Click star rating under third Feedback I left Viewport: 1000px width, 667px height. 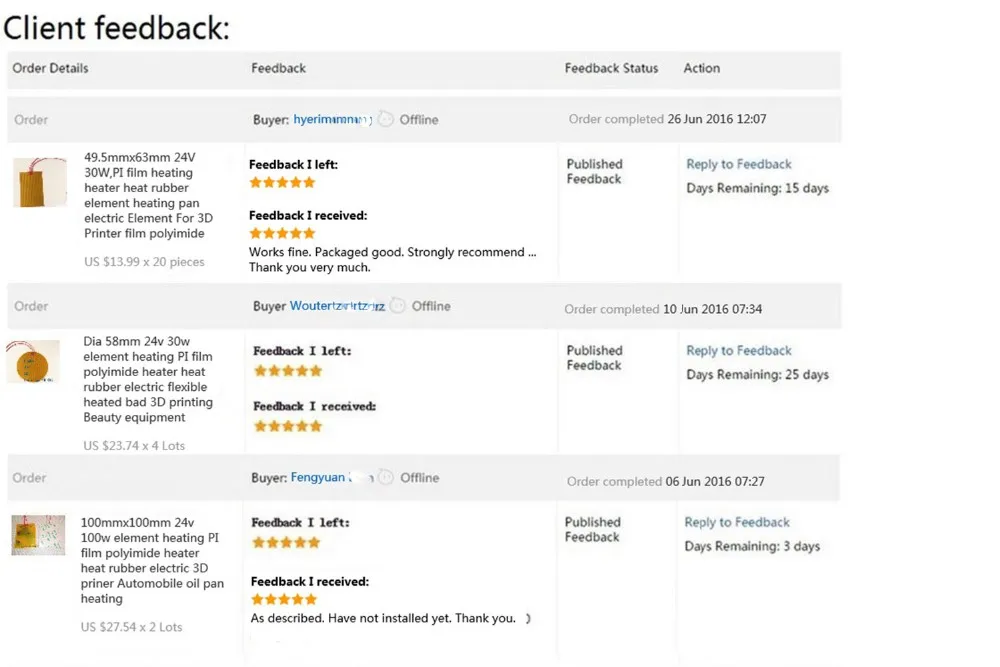tap(286, 543)
